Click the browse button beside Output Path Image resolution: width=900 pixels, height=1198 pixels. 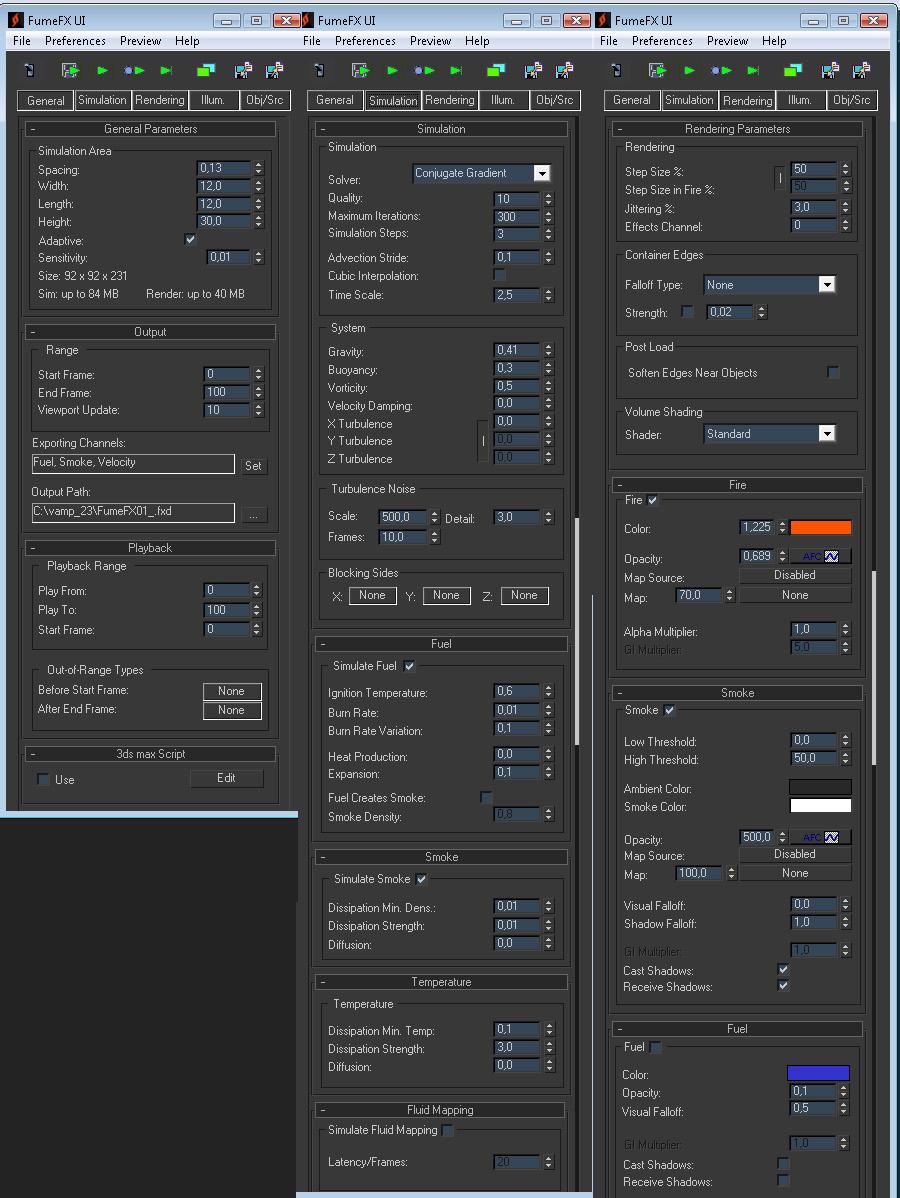pos(254,514)
